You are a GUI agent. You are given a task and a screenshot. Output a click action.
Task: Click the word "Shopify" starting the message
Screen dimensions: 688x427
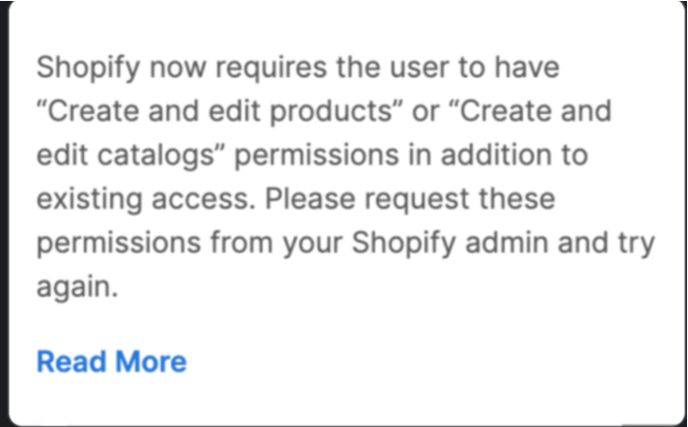[x=88, y=68]
